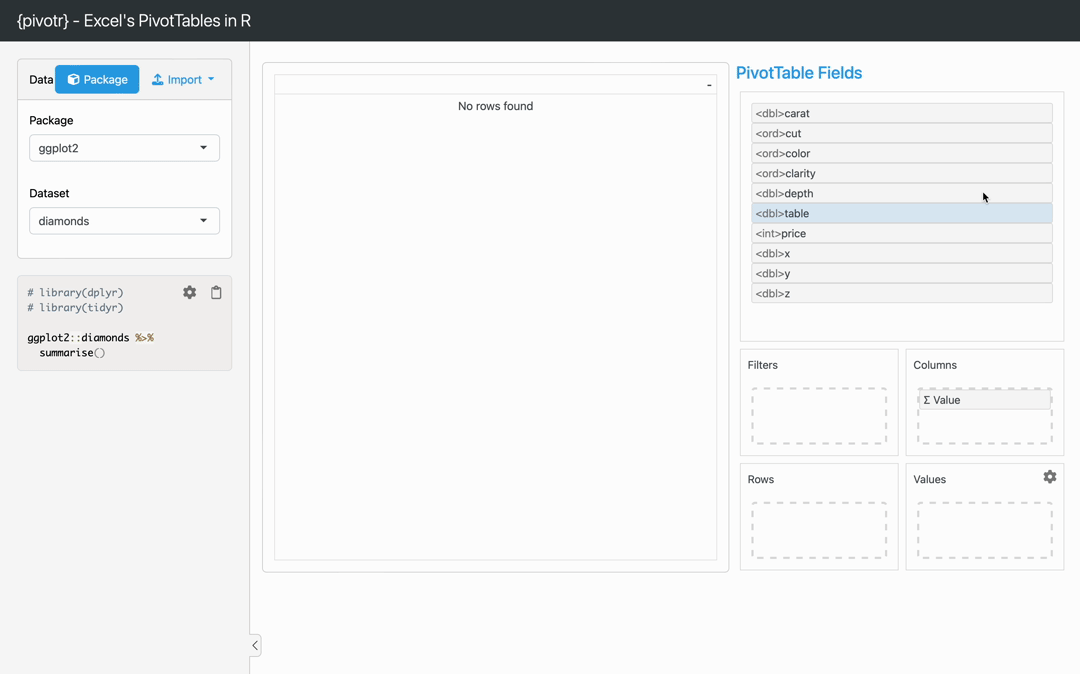Click the Values drop zone
The width and height of the screenshot is (1080, 674).
coord(985,530)
